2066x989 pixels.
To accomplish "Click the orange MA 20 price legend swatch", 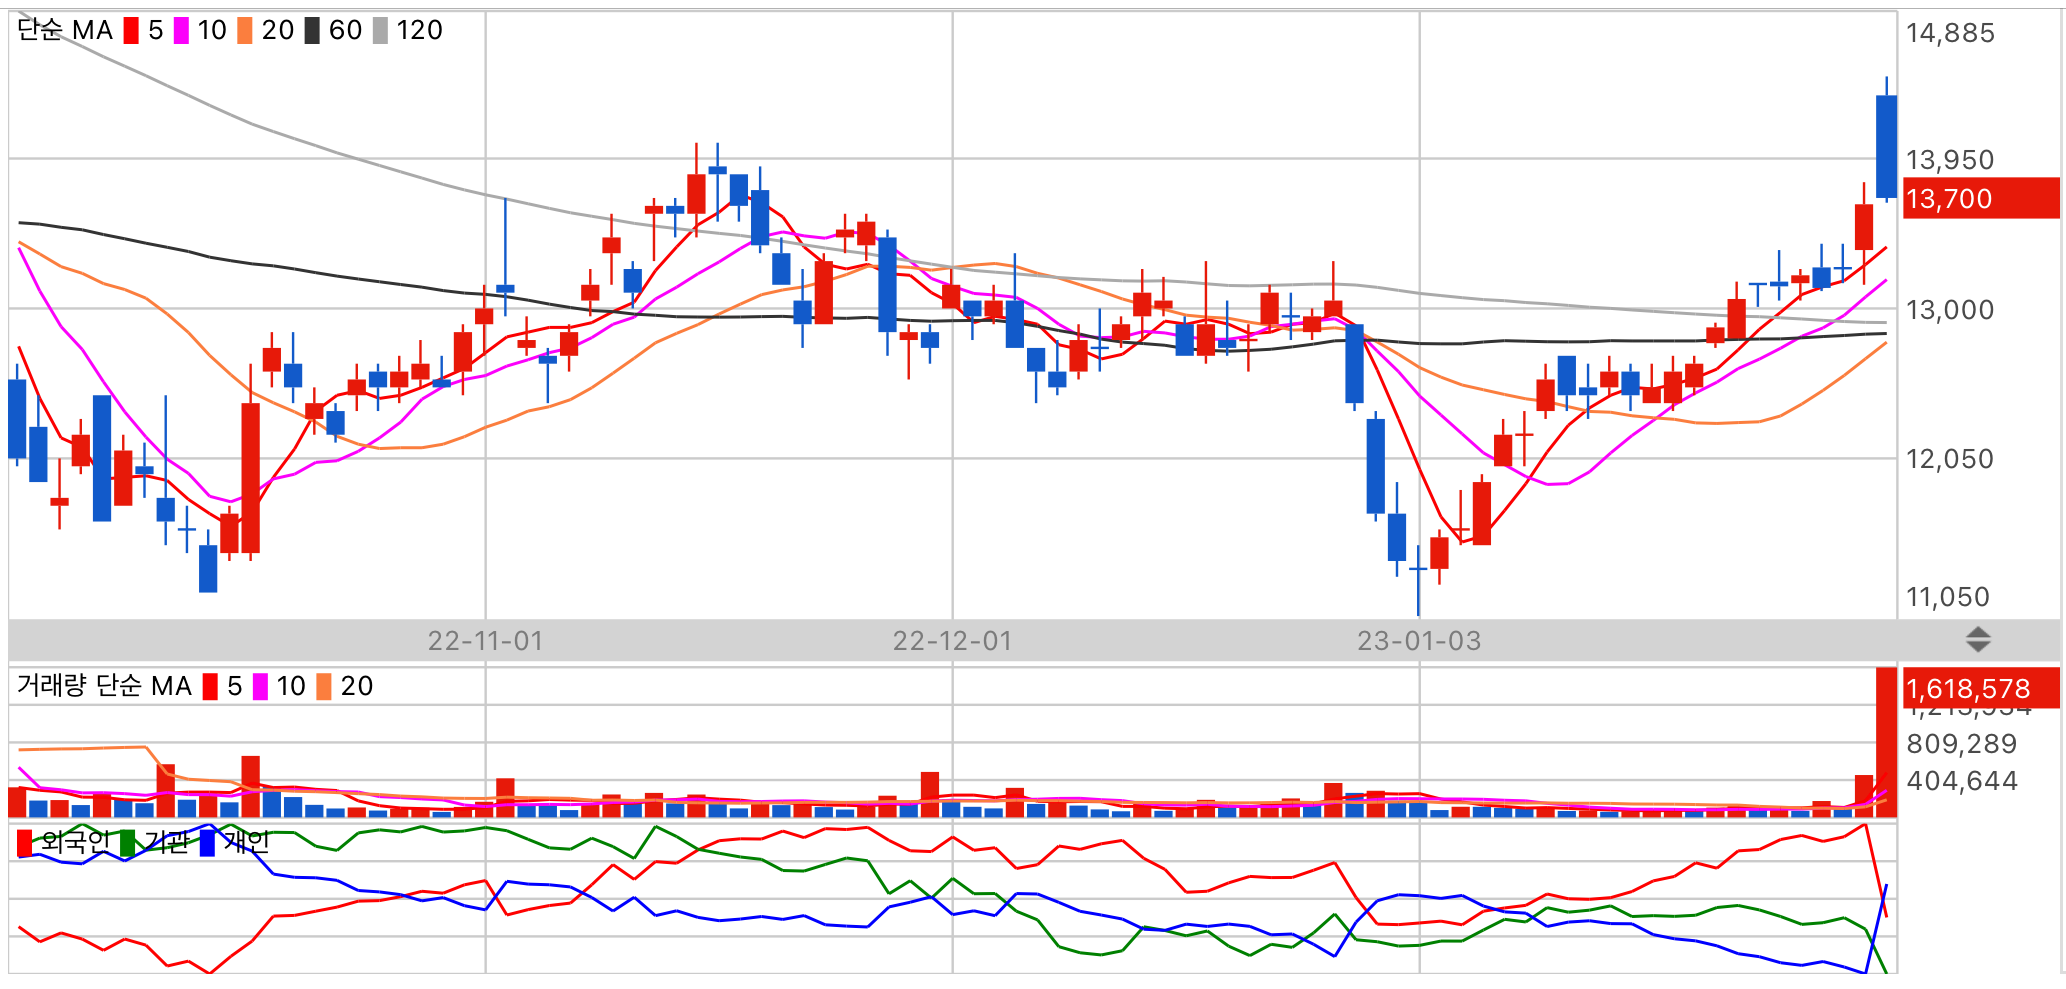I will click(245, 31).
